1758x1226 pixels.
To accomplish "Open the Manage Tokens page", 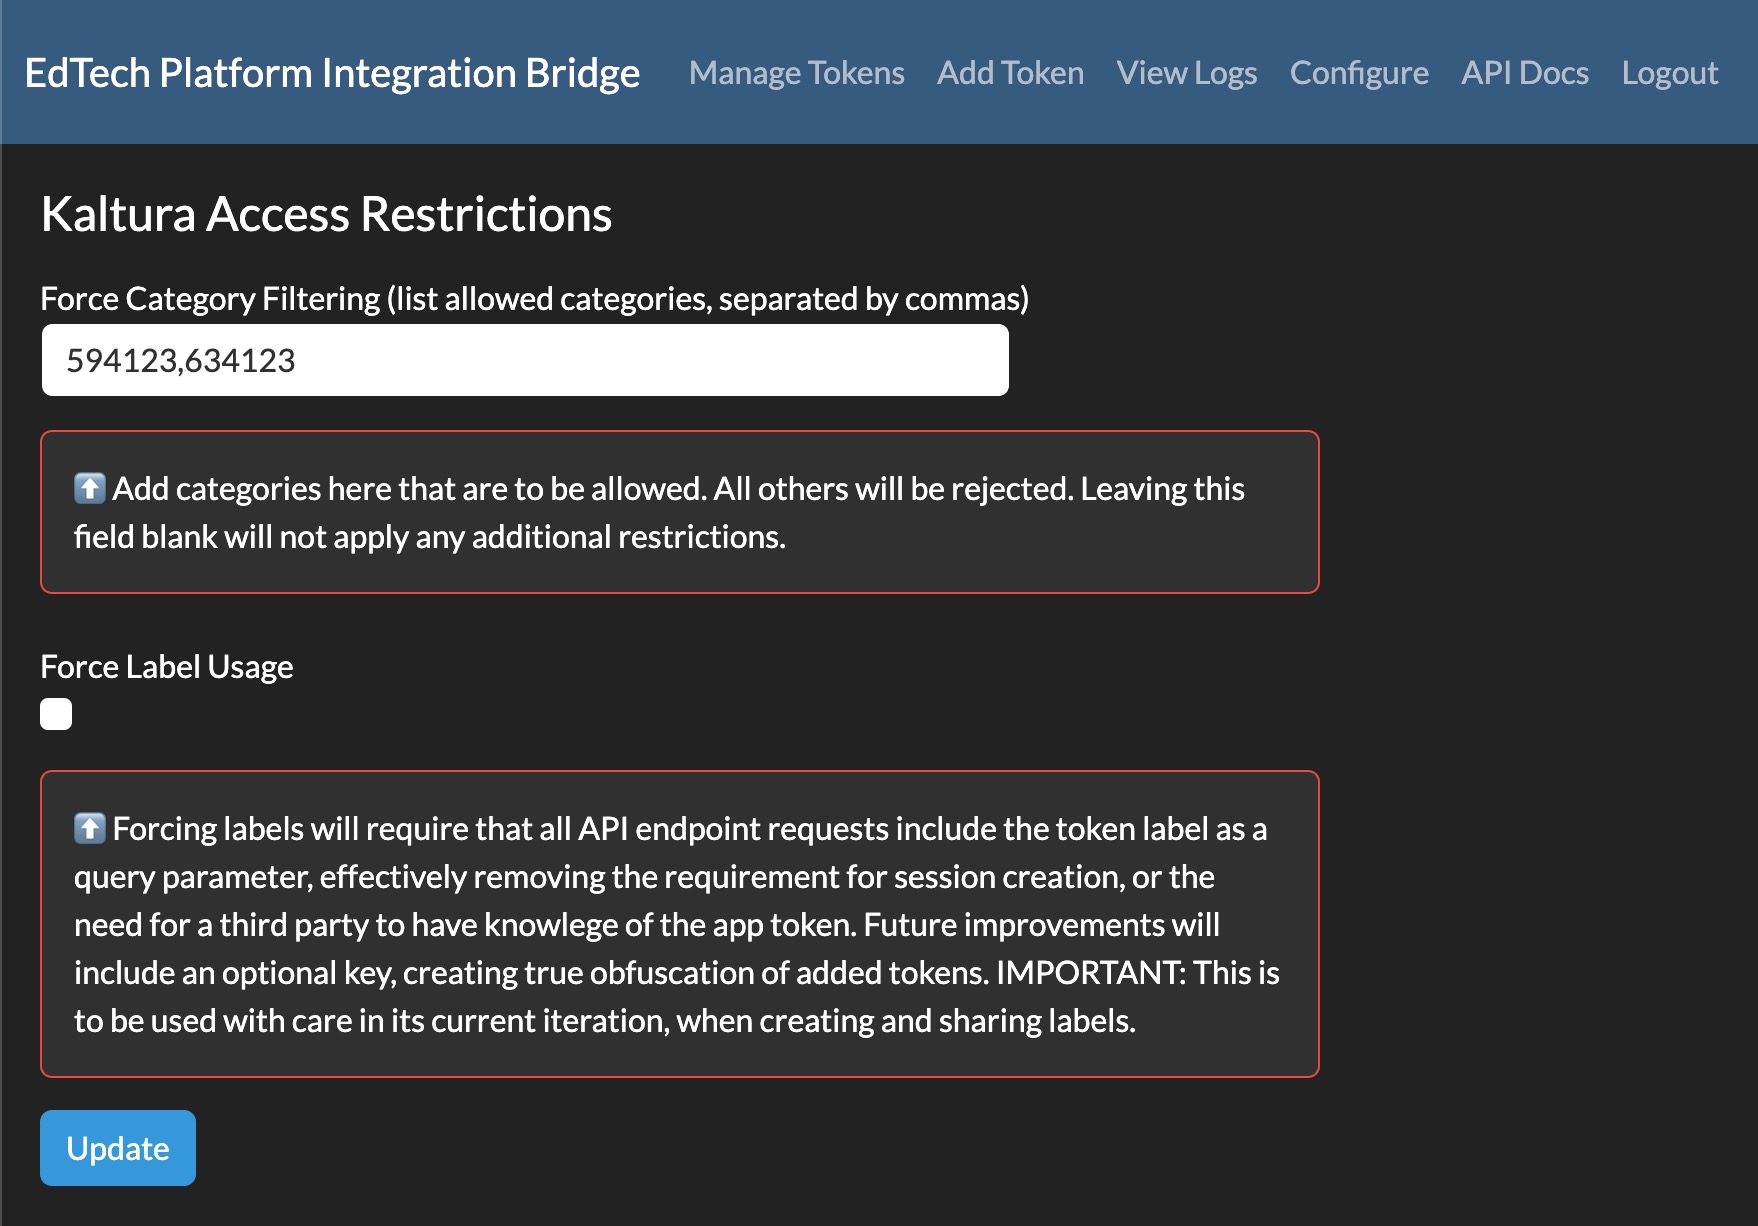I will (796, 73).
